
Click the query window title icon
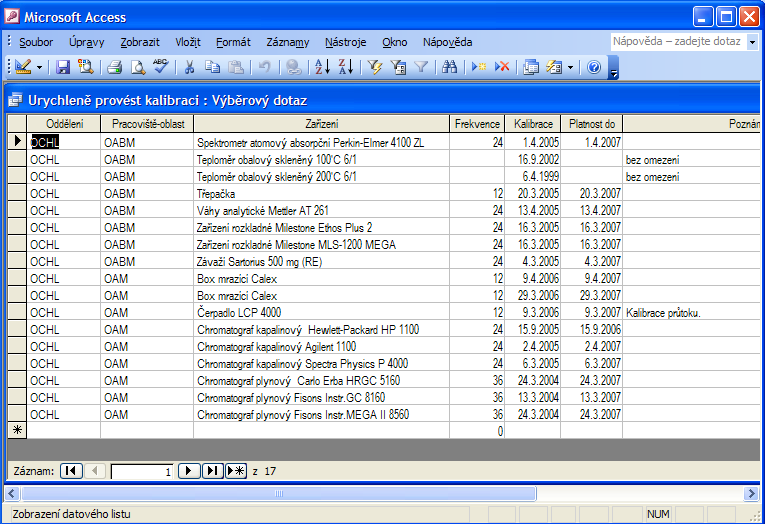15,100
